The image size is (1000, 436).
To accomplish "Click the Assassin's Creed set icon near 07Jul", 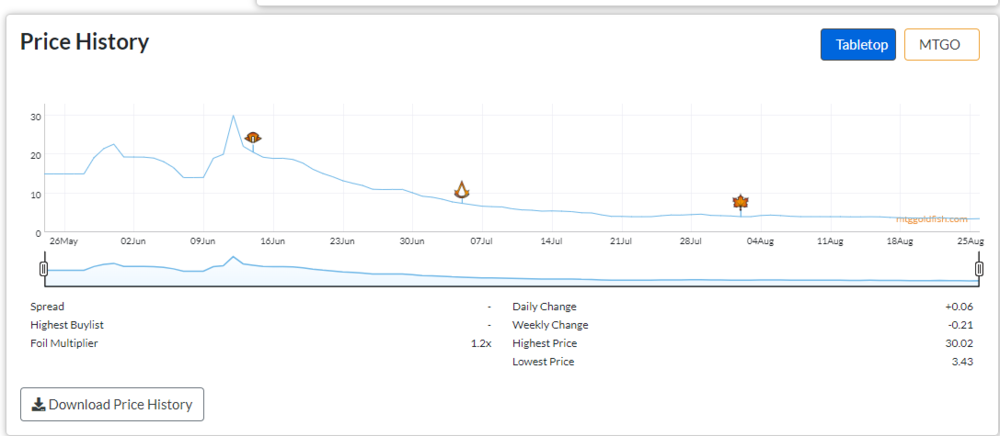I will click(461, 189).
